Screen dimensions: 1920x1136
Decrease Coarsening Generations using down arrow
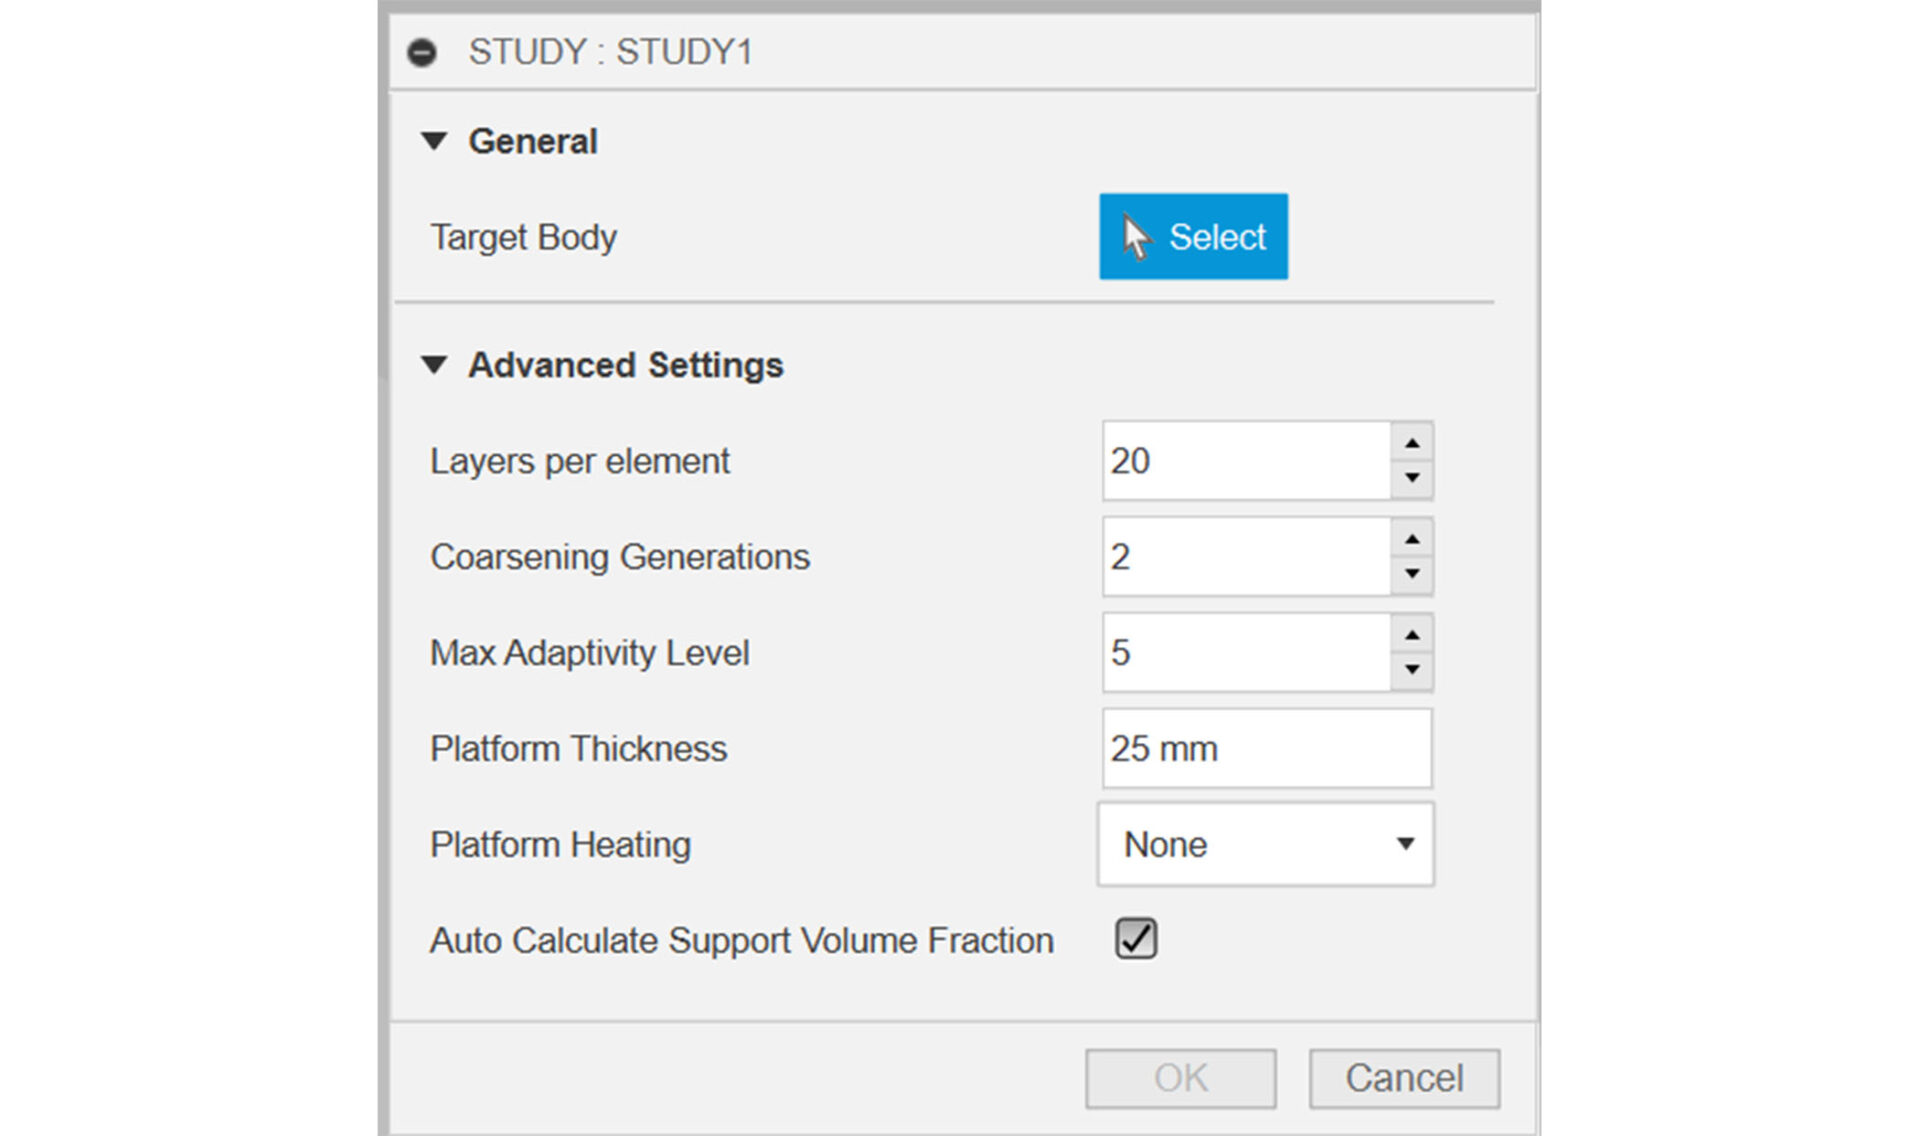[1411, 575]
